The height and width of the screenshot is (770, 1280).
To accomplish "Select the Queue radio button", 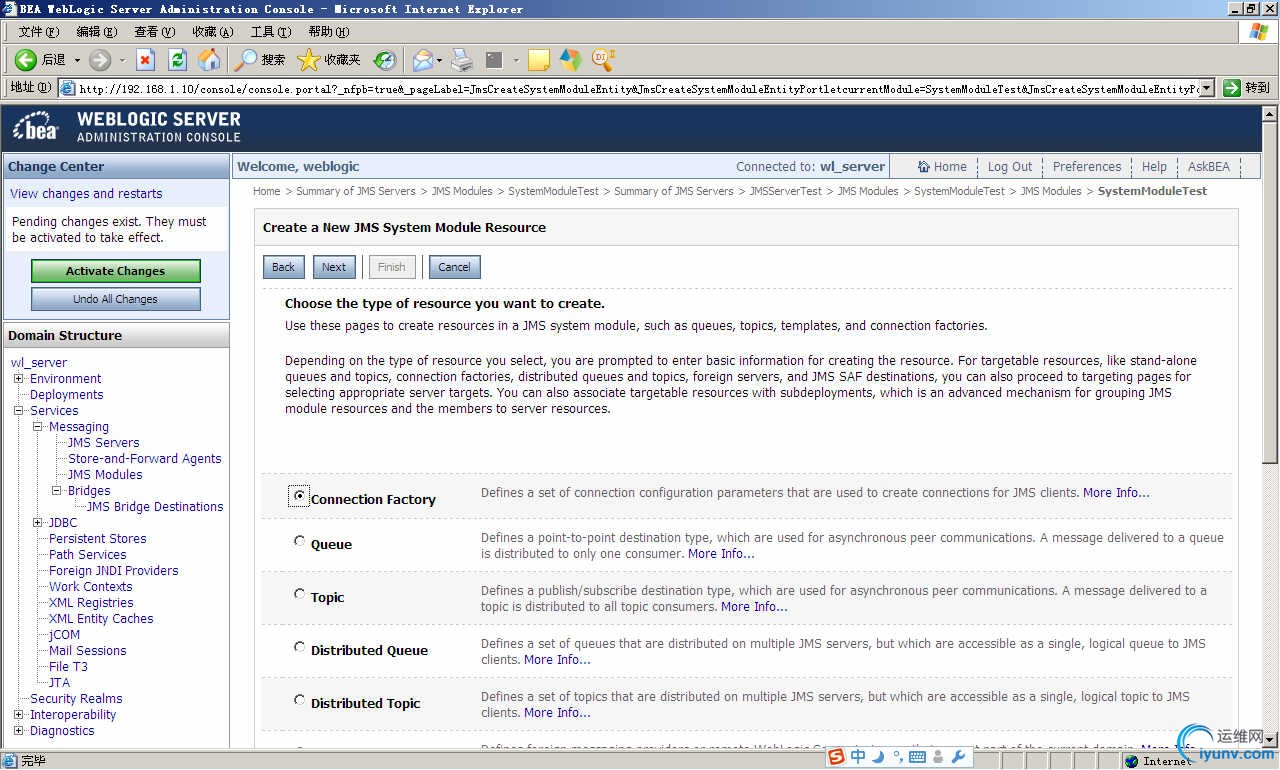I will 299,541.
